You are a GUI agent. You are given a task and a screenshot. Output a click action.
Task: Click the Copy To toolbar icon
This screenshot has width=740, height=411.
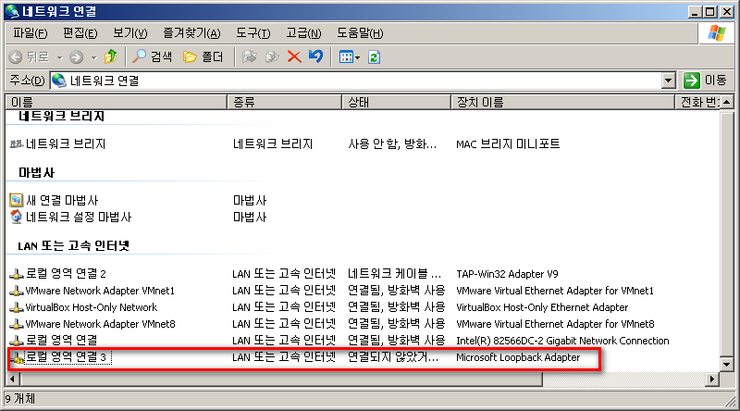coord(272,57)
